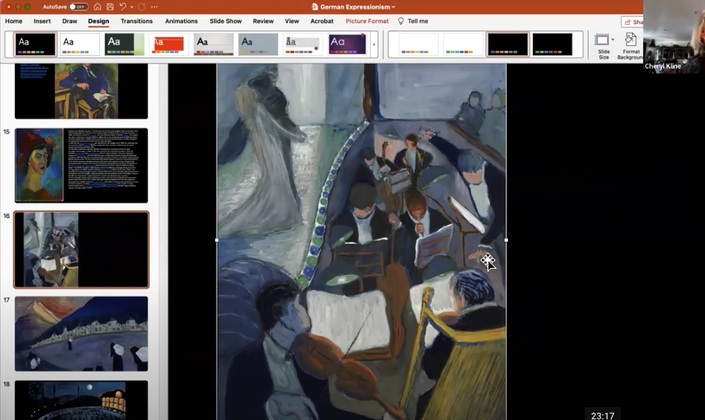Select the highlighted black color variant

tap(508, 44)
